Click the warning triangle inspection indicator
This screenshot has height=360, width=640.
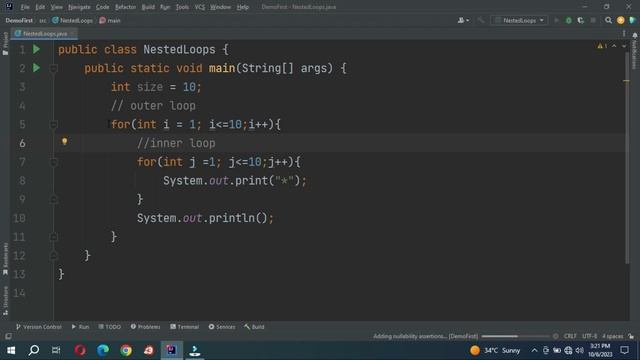[x=602, y=46]
